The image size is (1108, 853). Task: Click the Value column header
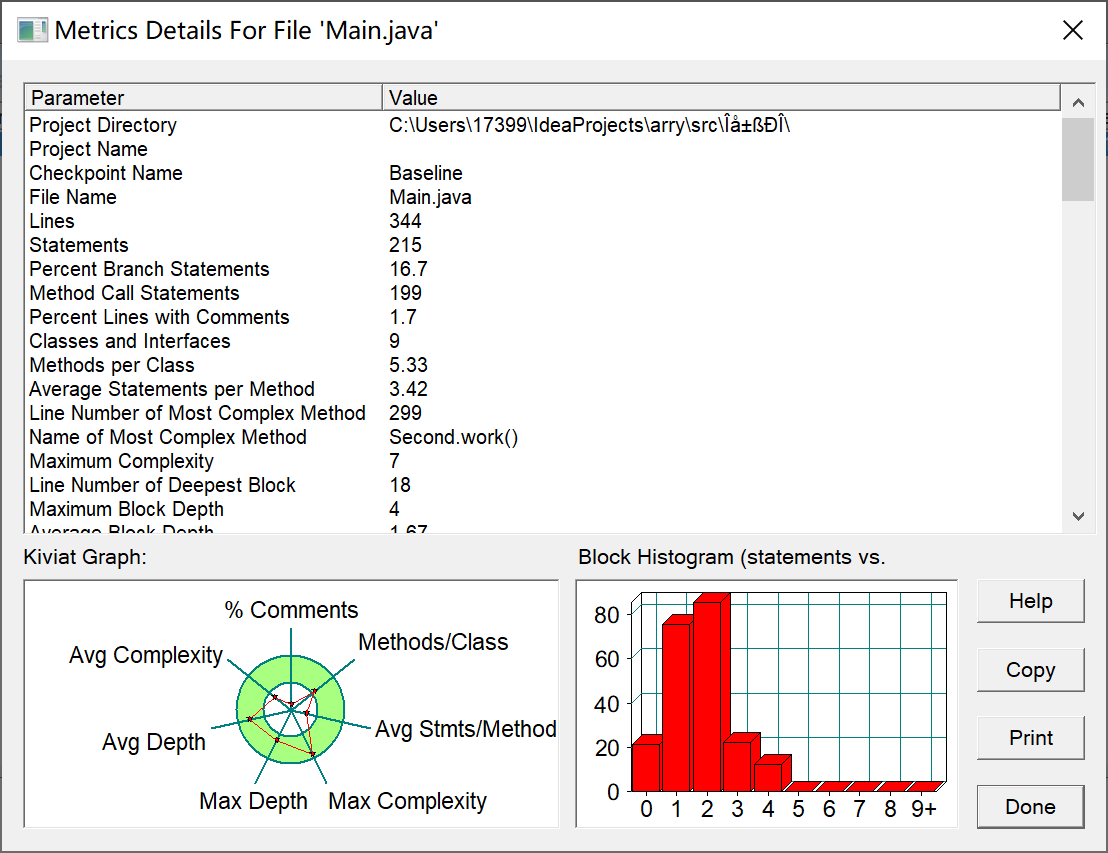click(721, 98)
